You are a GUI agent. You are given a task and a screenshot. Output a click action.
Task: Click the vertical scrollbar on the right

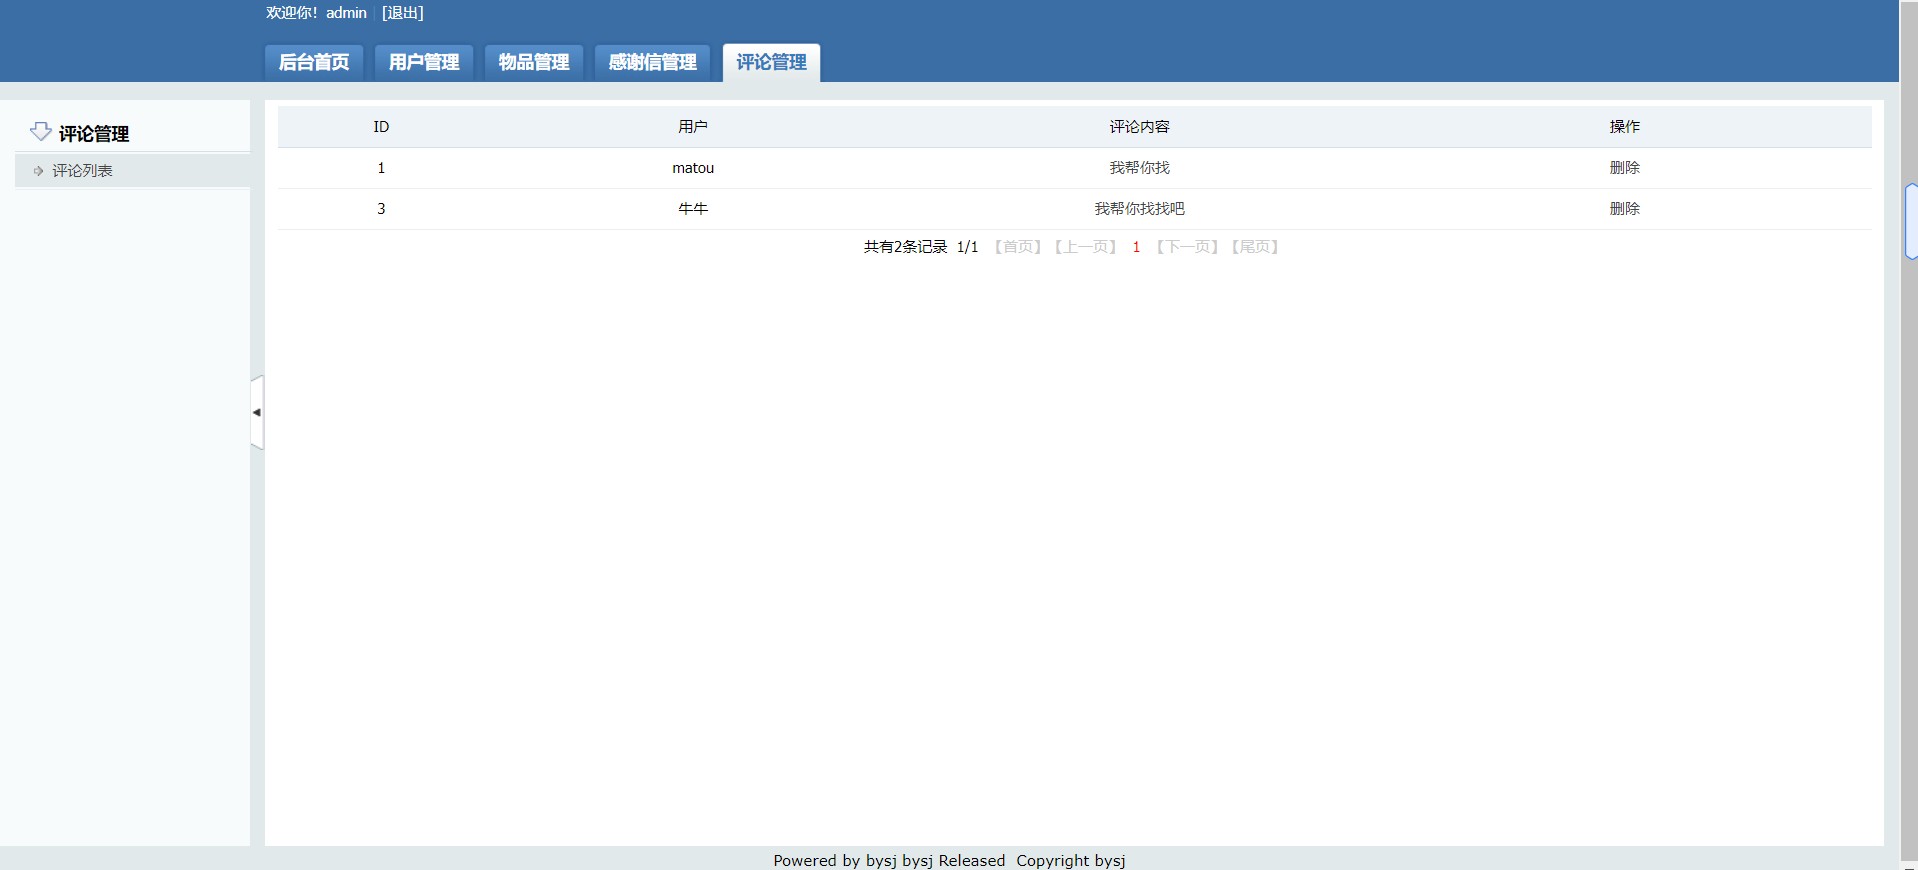click(x=1910, y=222)
